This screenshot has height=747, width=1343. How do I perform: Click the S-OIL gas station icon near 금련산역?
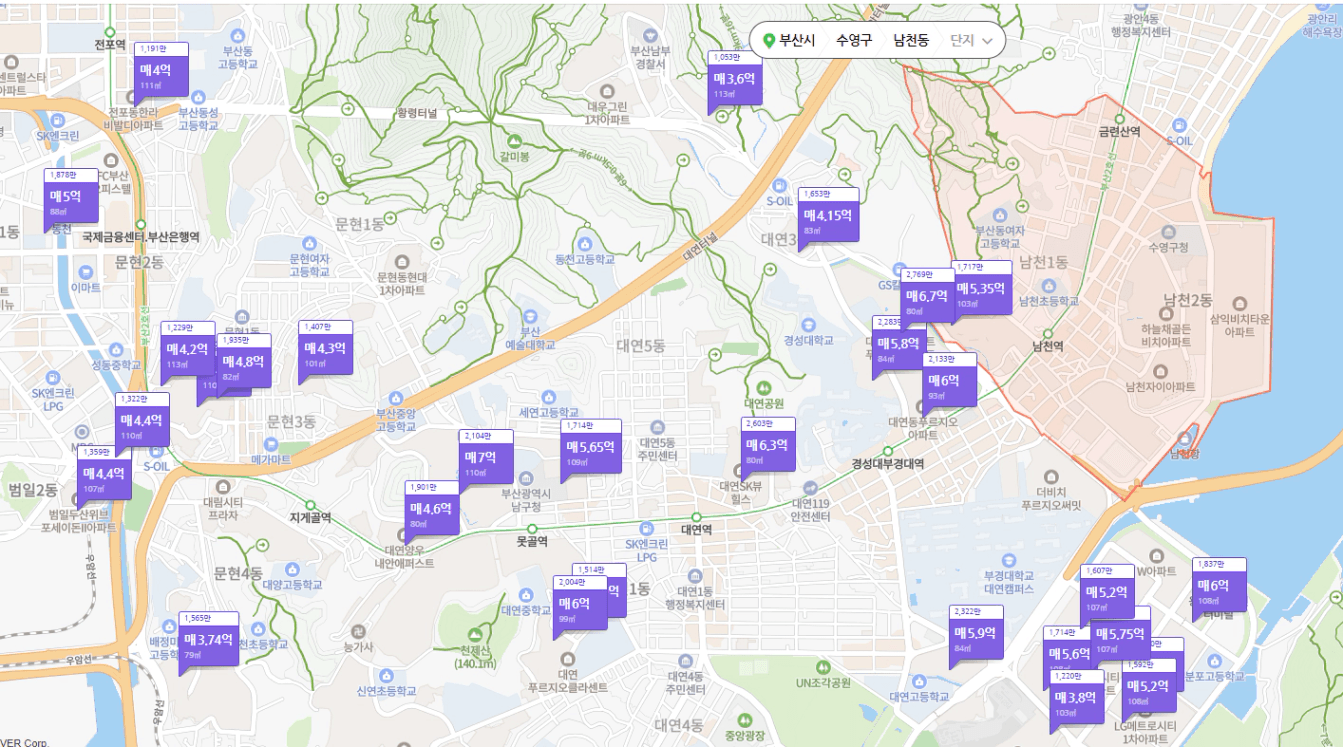(1180, 125)
